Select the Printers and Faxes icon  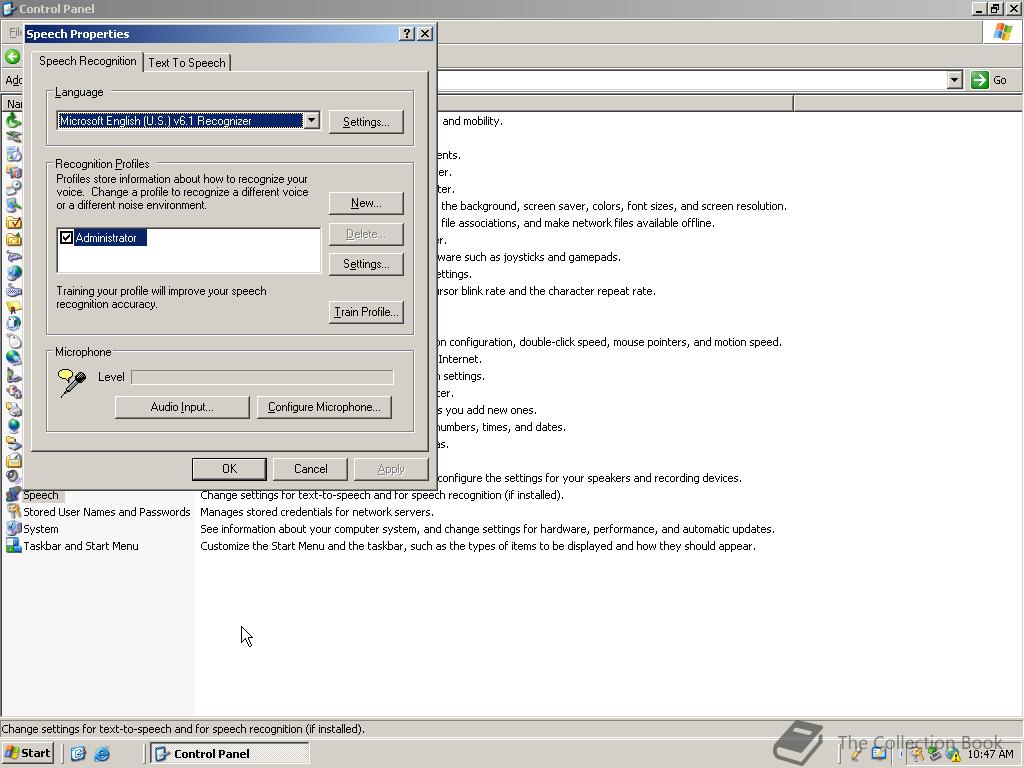(x=13, y=409)
